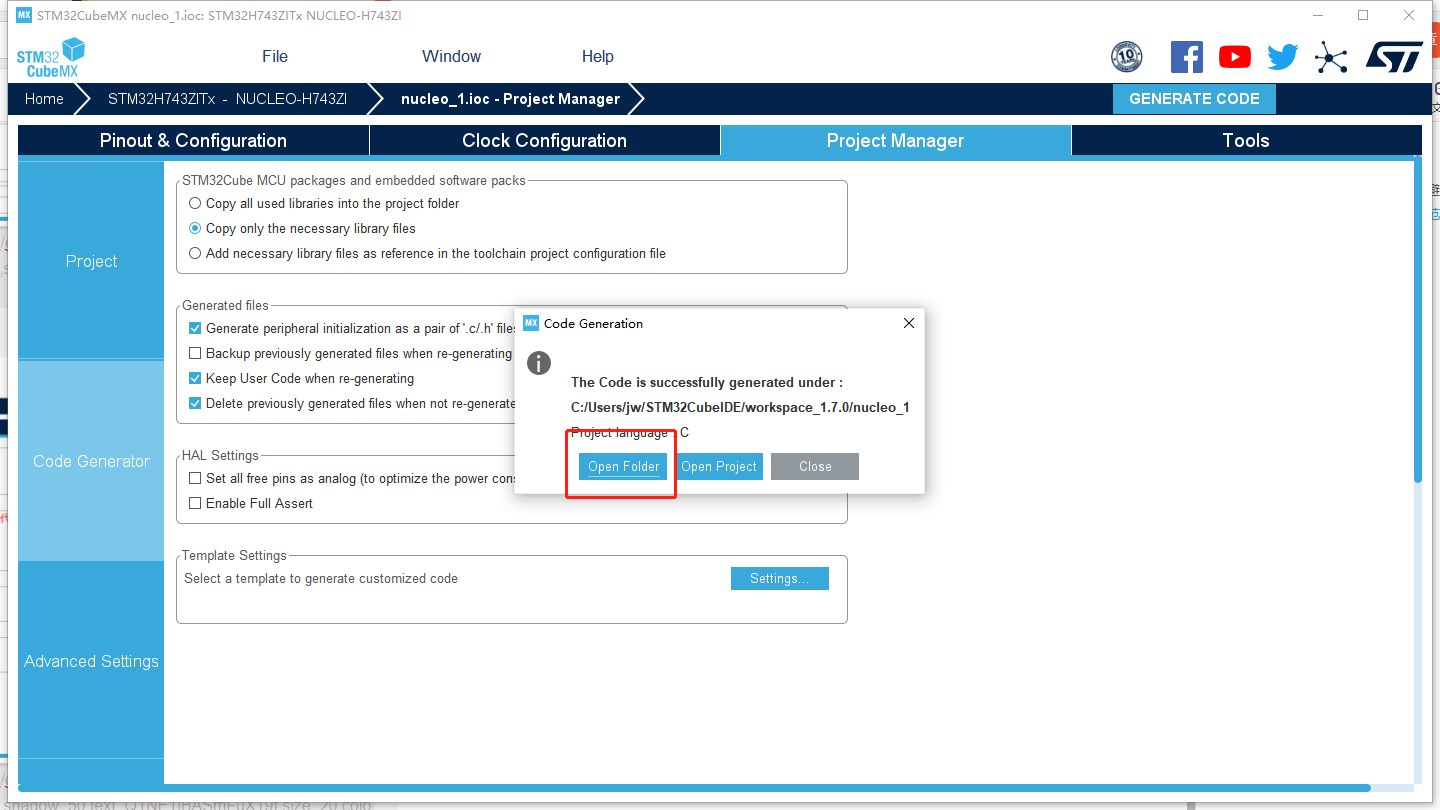
Task: Toggle Keep User Code when re-generating
Action: click(x=195, y=378)
